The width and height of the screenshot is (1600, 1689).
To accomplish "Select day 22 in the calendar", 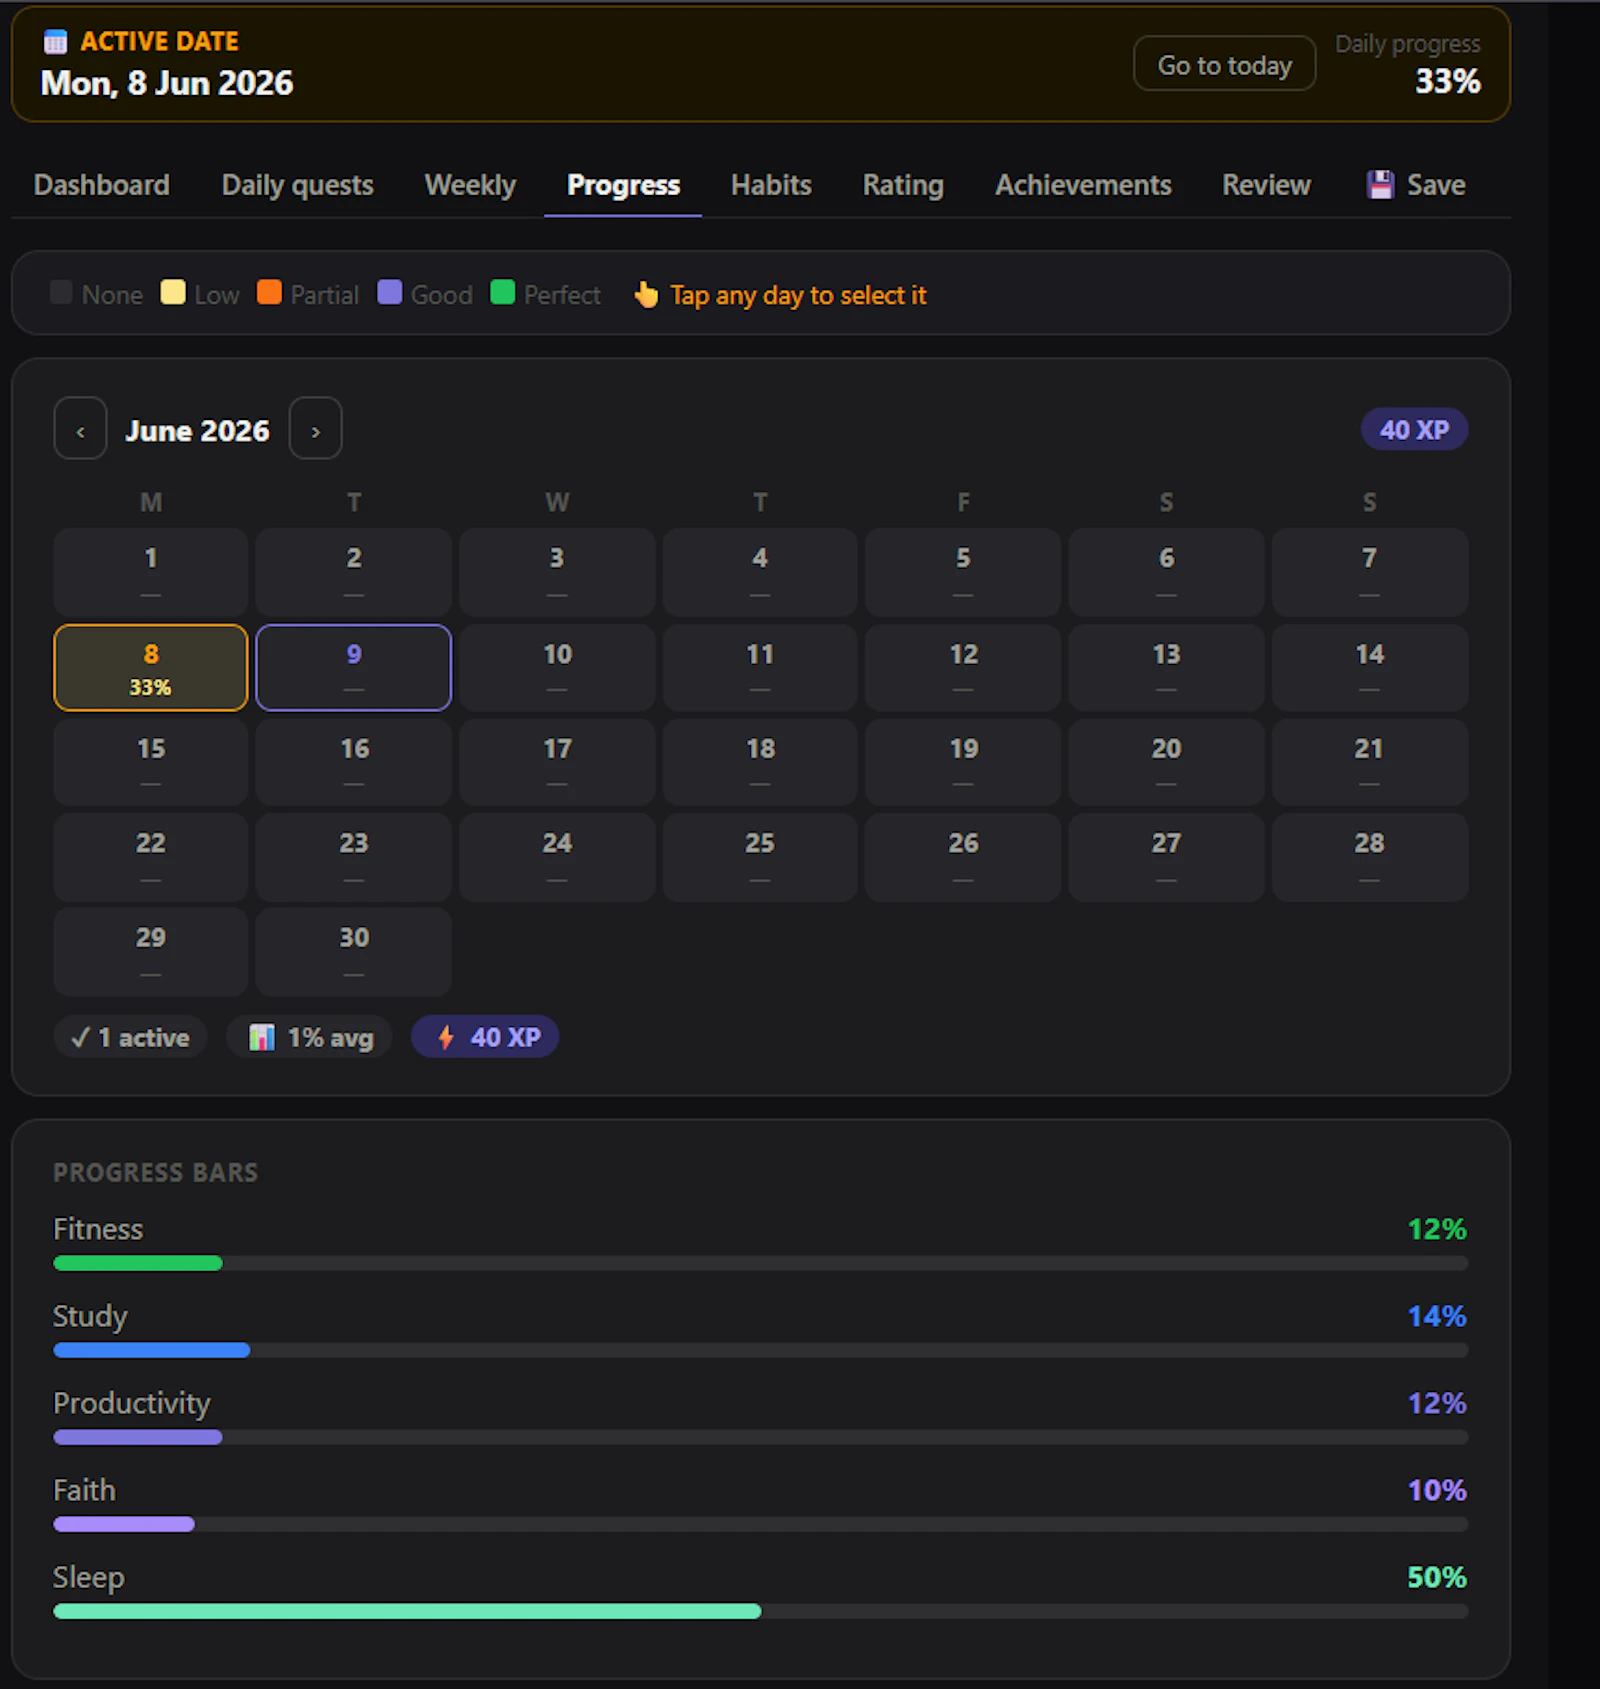I will [150, 857].
